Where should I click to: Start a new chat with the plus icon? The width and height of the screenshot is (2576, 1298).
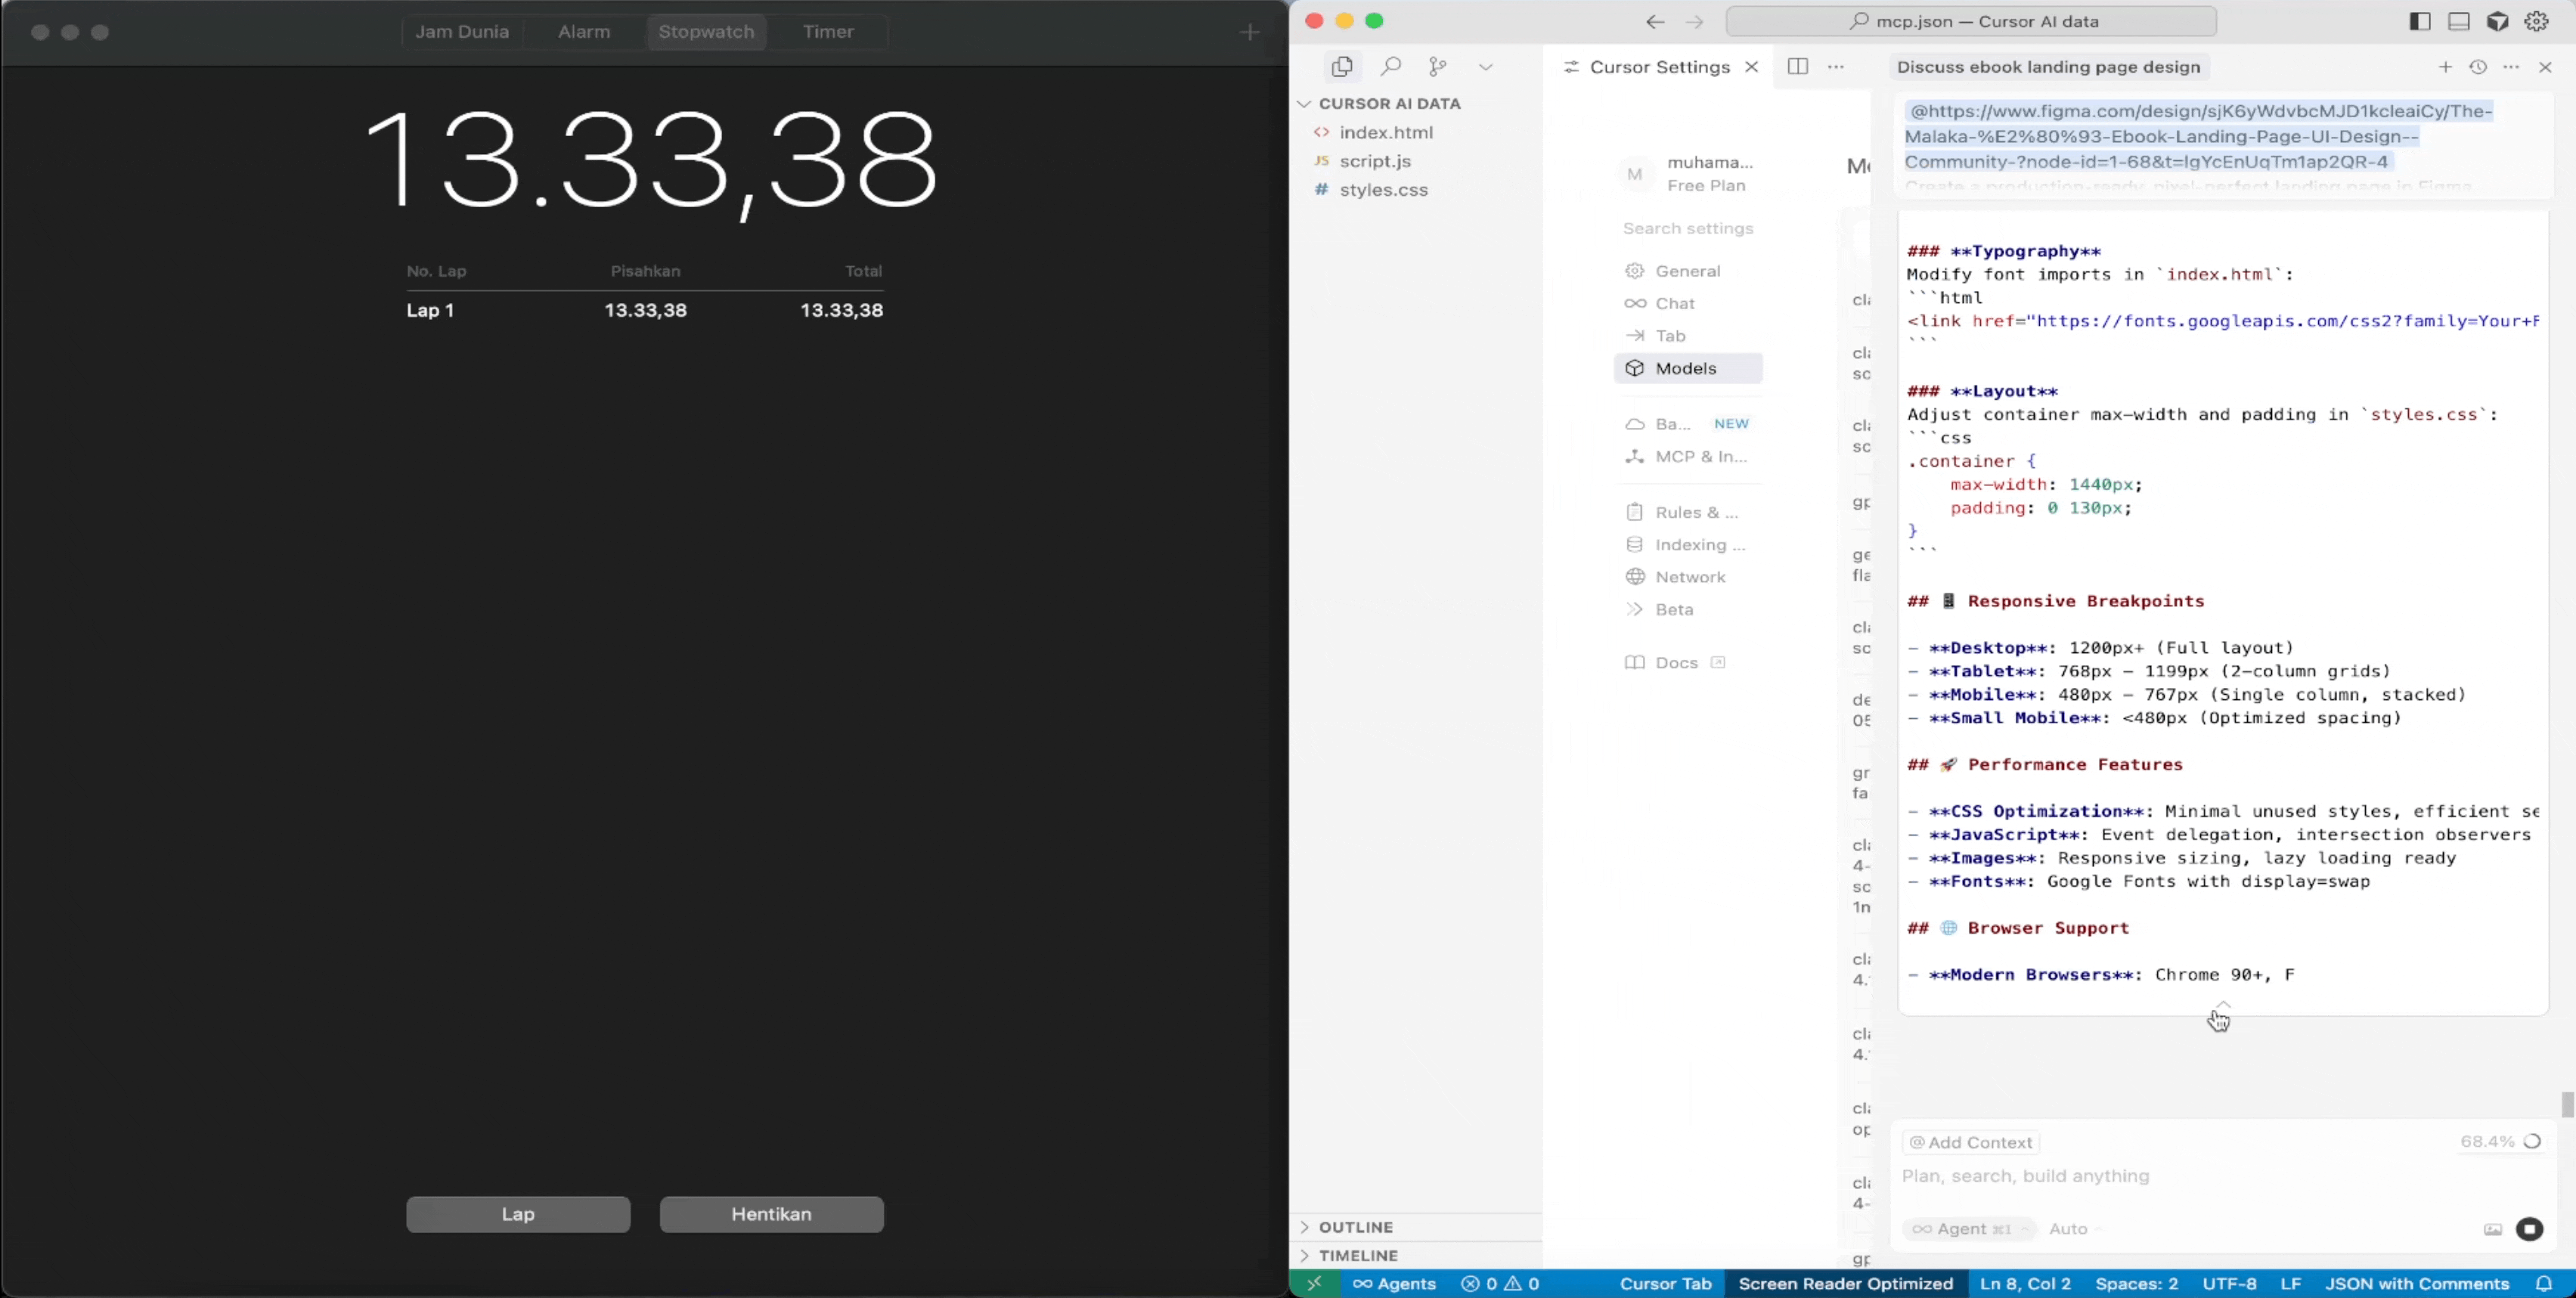[x=2445, y=67]
